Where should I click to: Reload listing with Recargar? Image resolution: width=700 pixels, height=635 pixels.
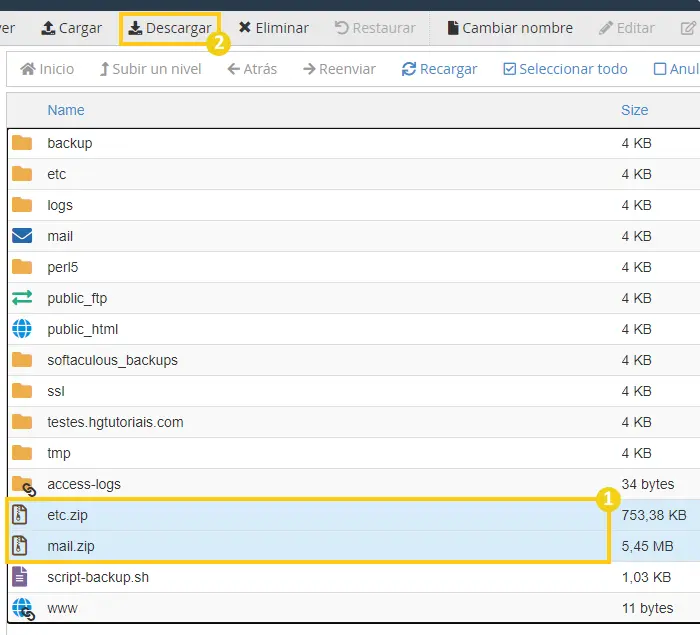[x=439, y=69]
